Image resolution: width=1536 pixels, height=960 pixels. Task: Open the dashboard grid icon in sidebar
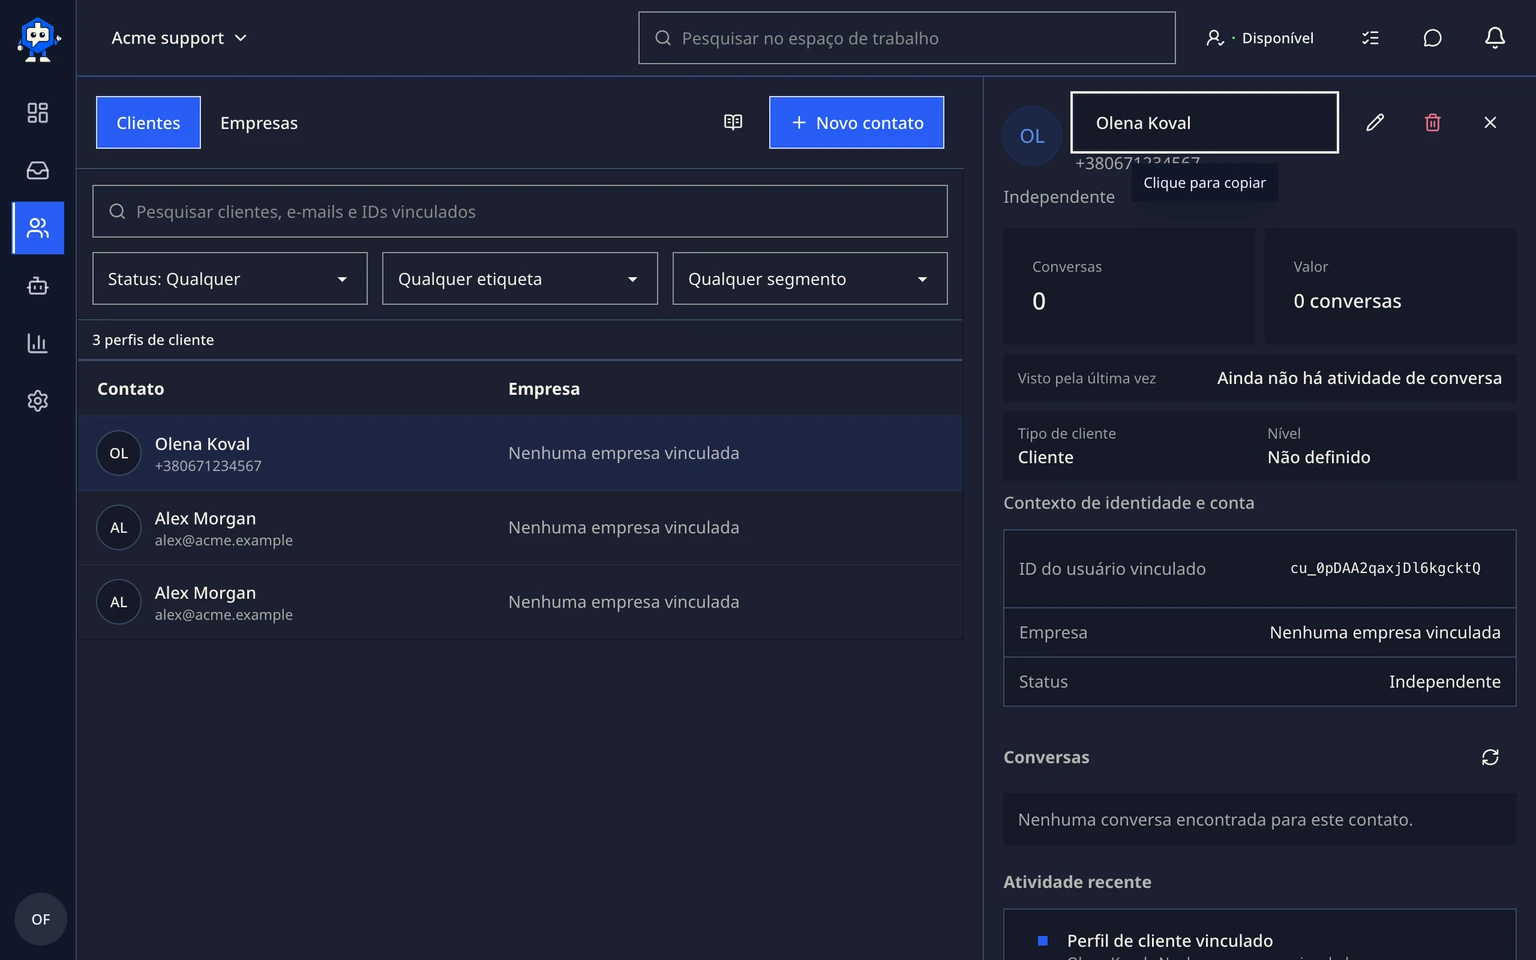38,113
